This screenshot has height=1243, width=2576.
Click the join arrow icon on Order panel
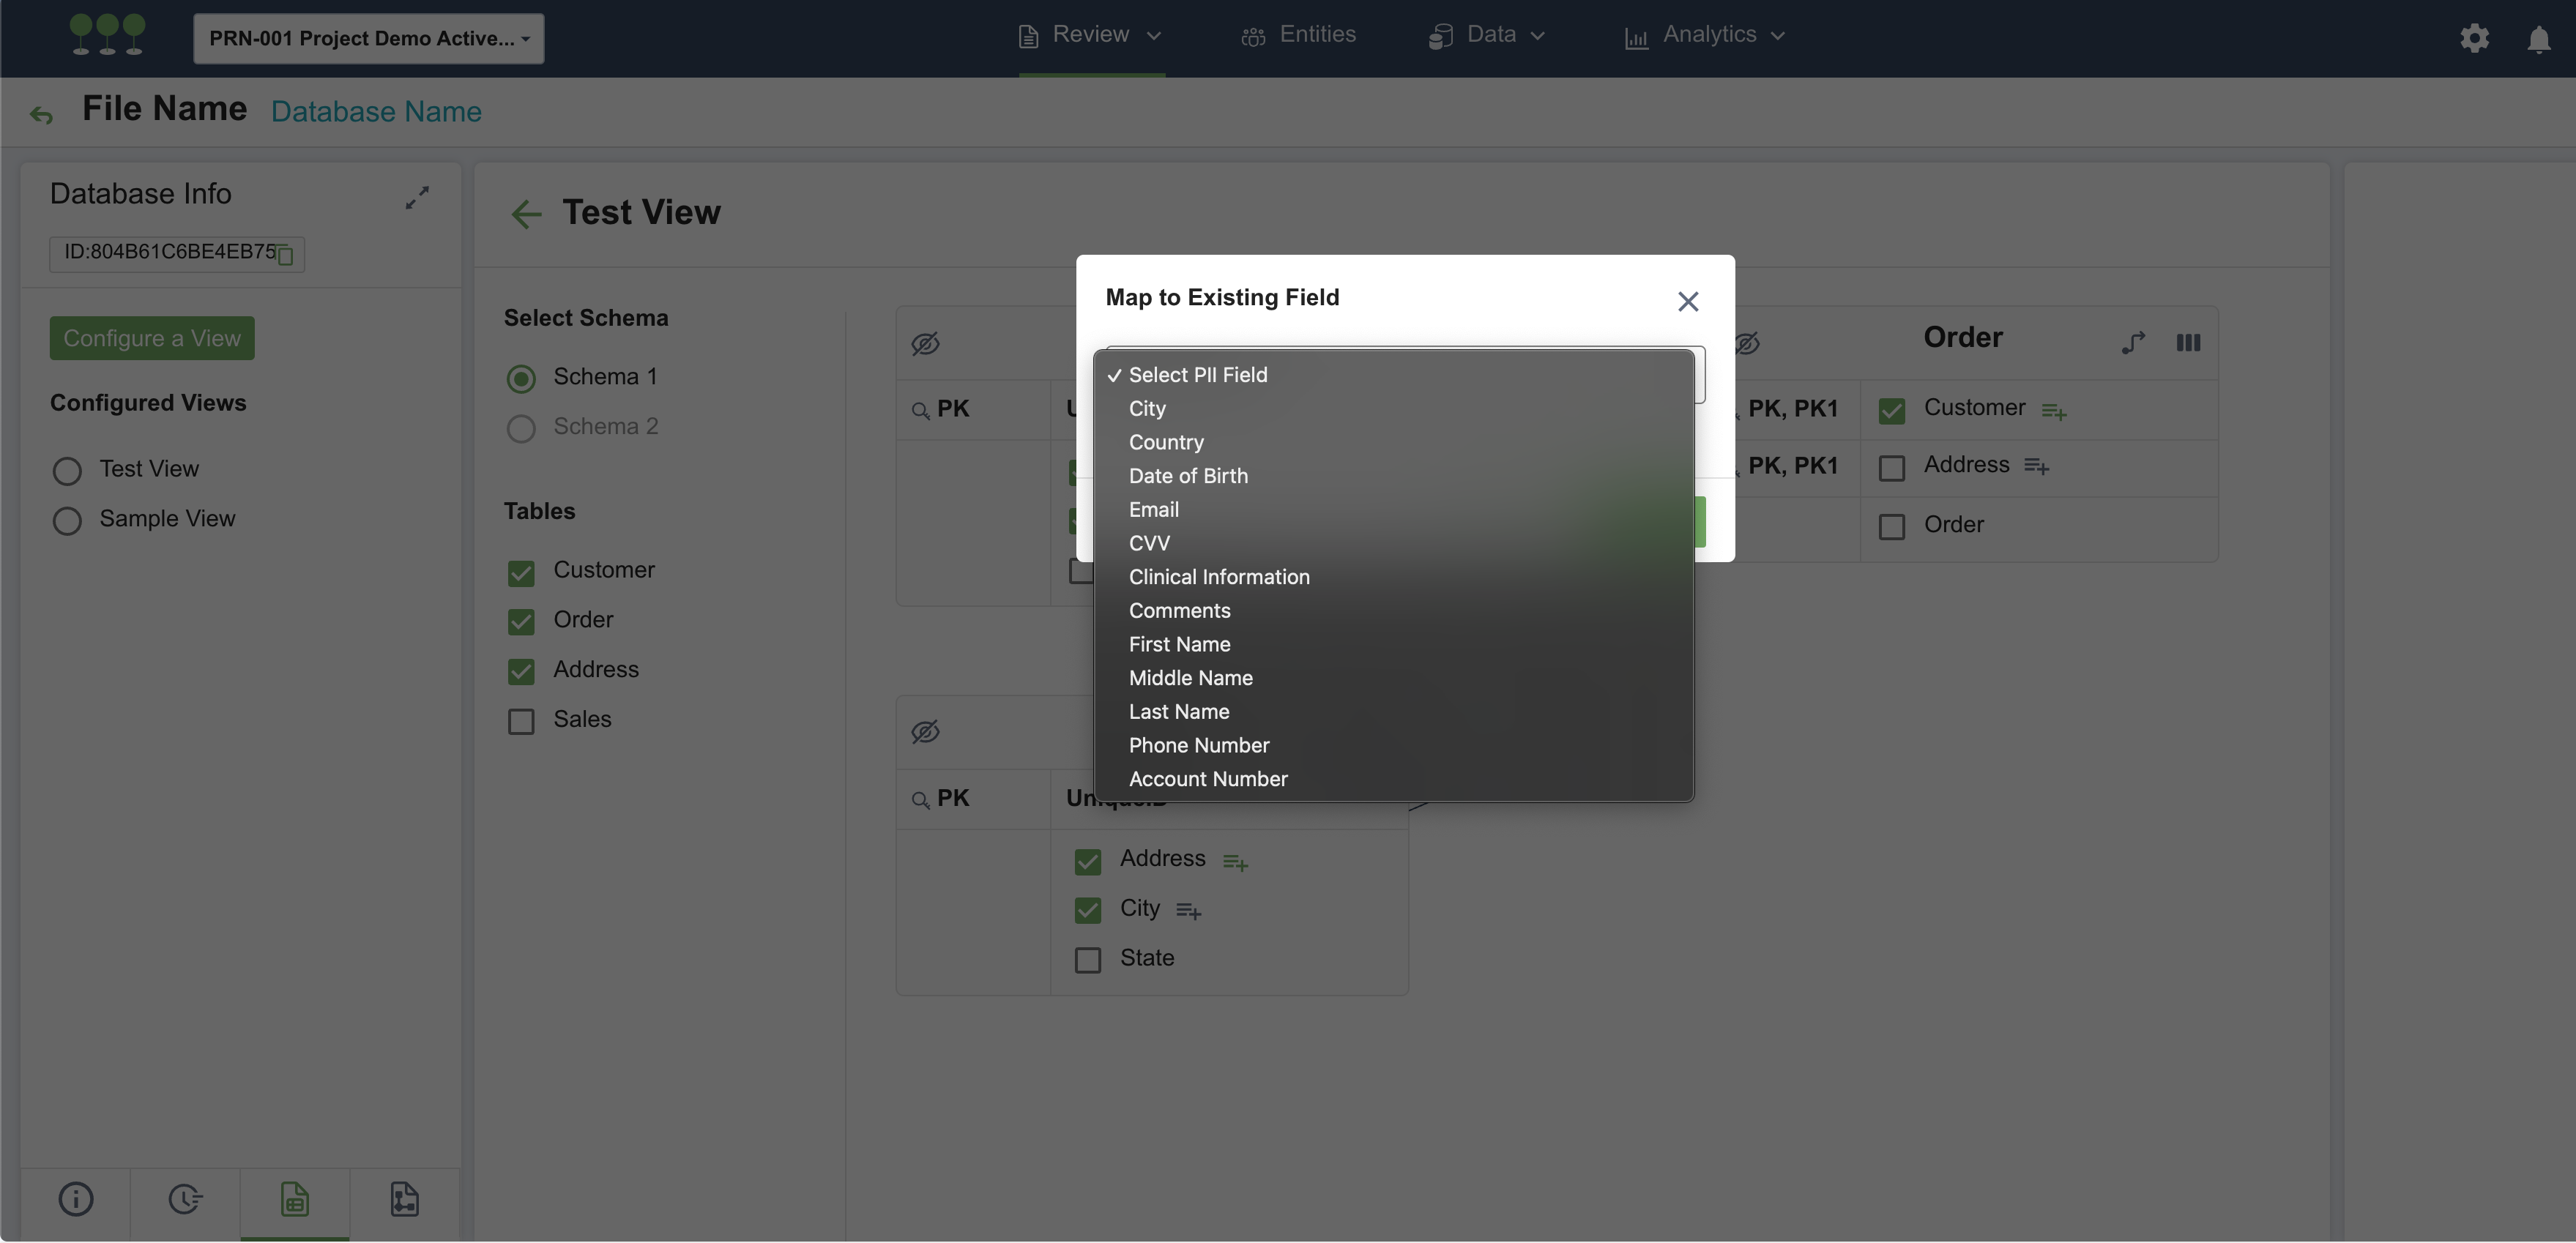[2133, 343]
